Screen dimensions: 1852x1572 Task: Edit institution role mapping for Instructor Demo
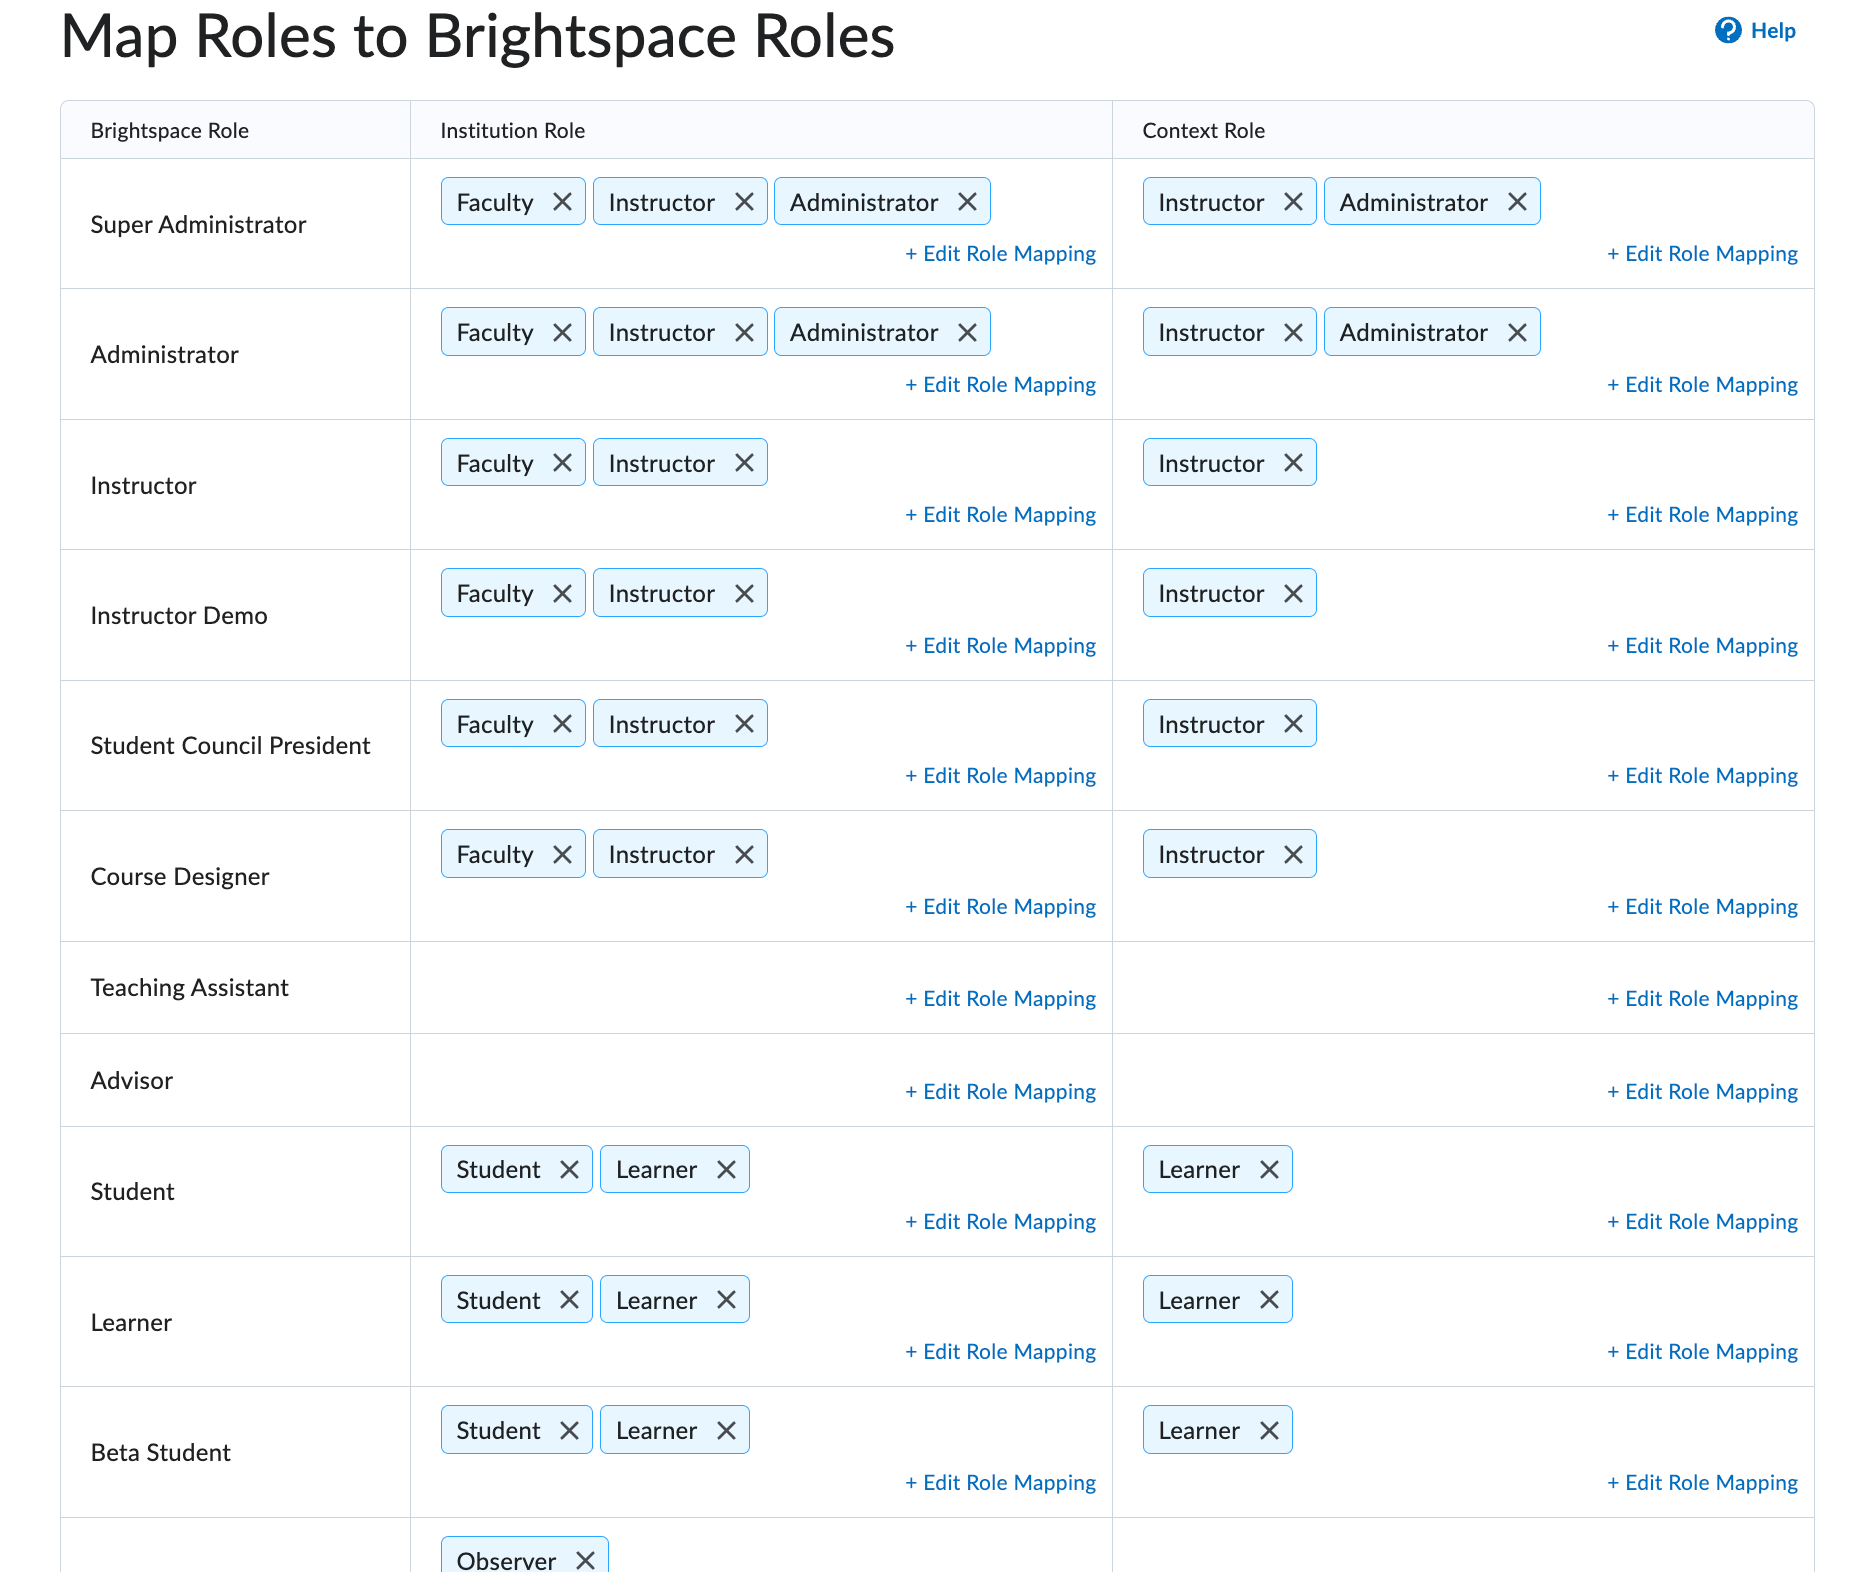[1000, 646]
